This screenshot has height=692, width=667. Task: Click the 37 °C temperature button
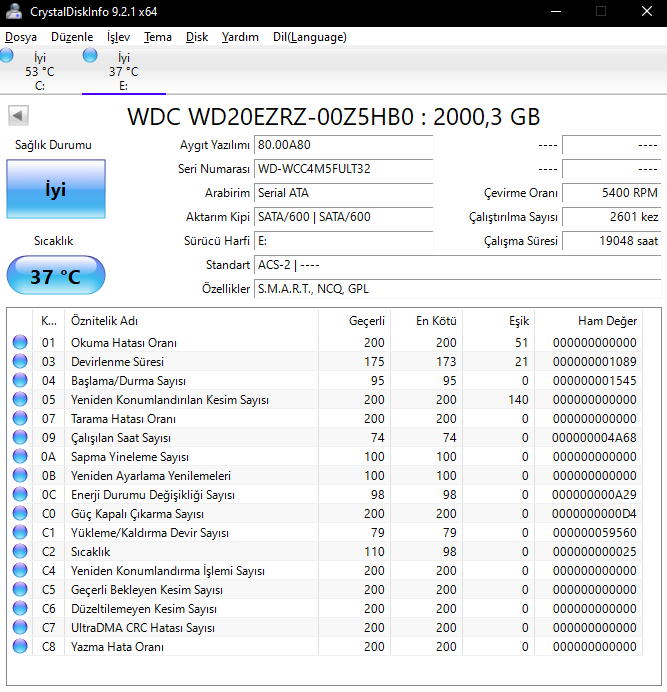(x=56, y=275)
